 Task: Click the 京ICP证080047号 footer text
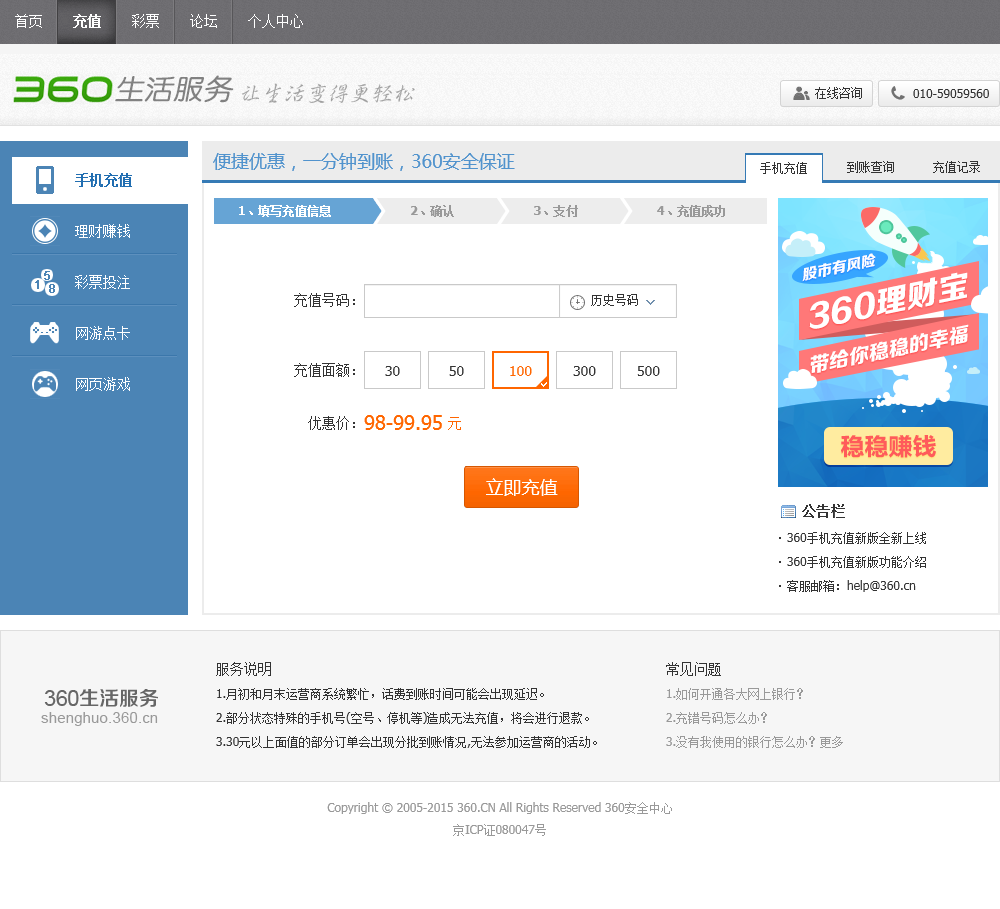tap(499, 830)
